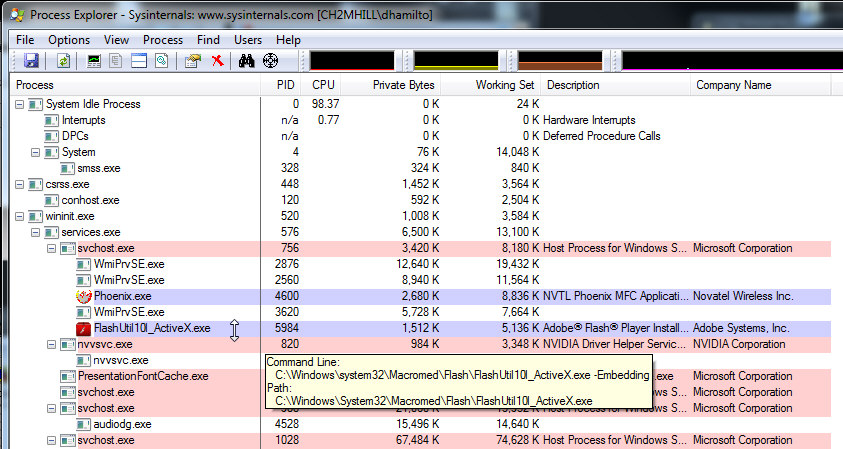Click the Deferred Procedure Calls description text
The height and width of the screenshot is (449, 843).
point(602,137)
